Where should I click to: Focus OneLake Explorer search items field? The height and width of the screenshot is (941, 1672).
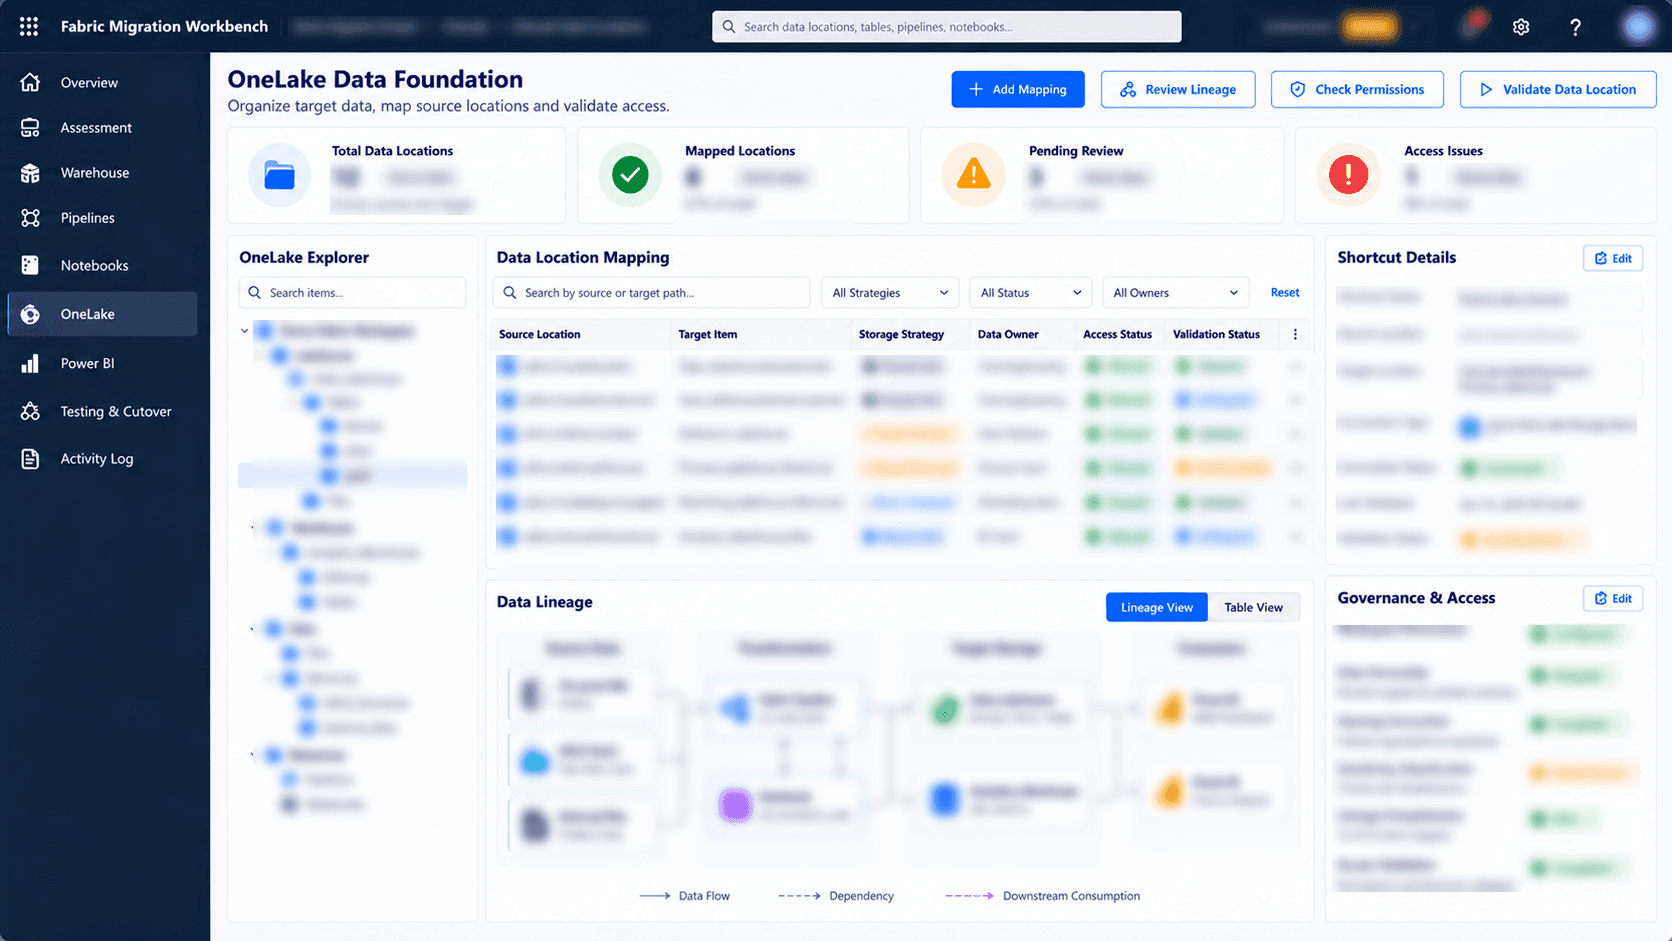click(x=352, y=293)
